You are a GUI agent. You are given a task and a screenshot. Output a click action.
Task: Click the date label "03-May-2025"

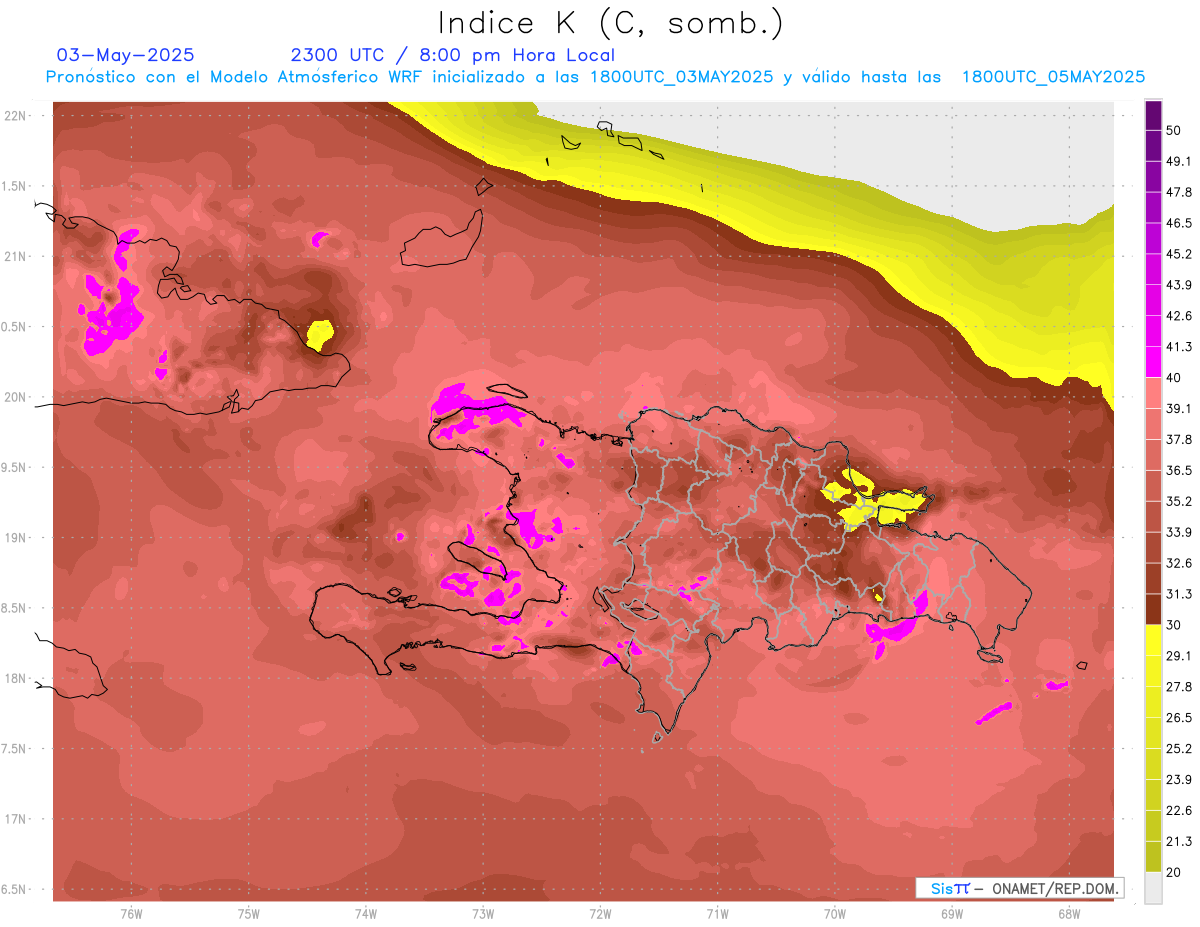[x=126, y=55]
